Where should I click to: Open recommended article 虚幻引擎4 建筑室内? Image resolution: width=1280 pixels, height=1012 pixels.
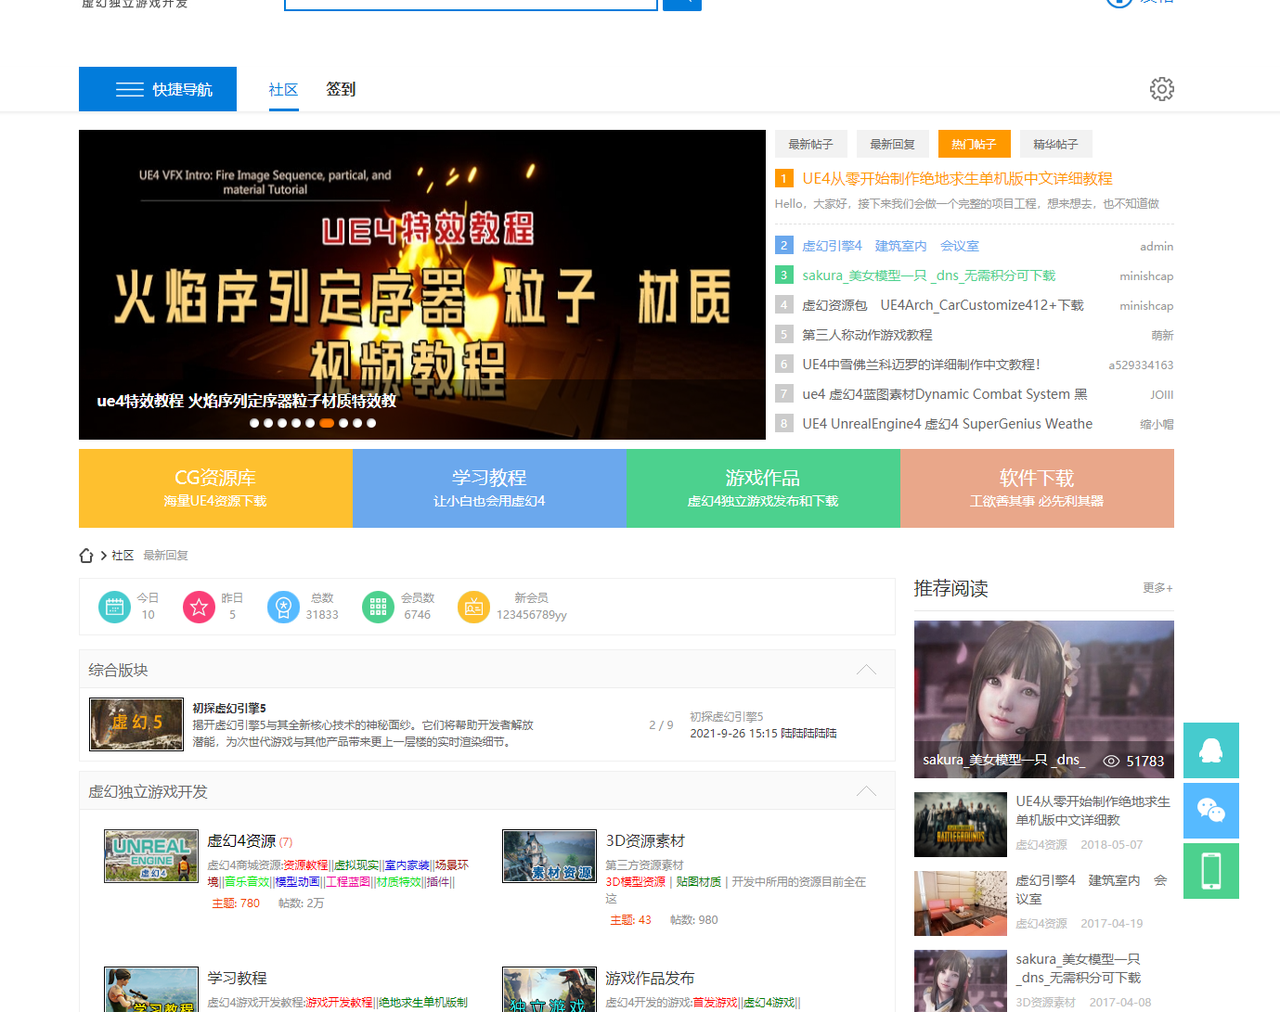click(x=1091, y=889)
